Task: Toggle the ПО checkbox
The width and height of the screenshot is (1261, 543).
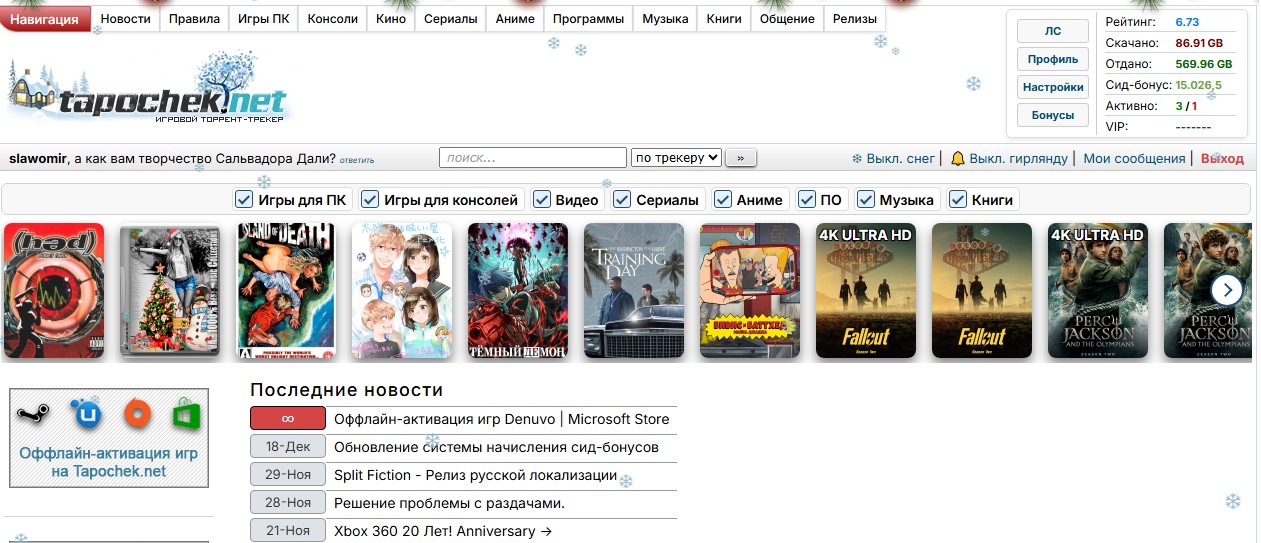Action: [x=806, y=199]
